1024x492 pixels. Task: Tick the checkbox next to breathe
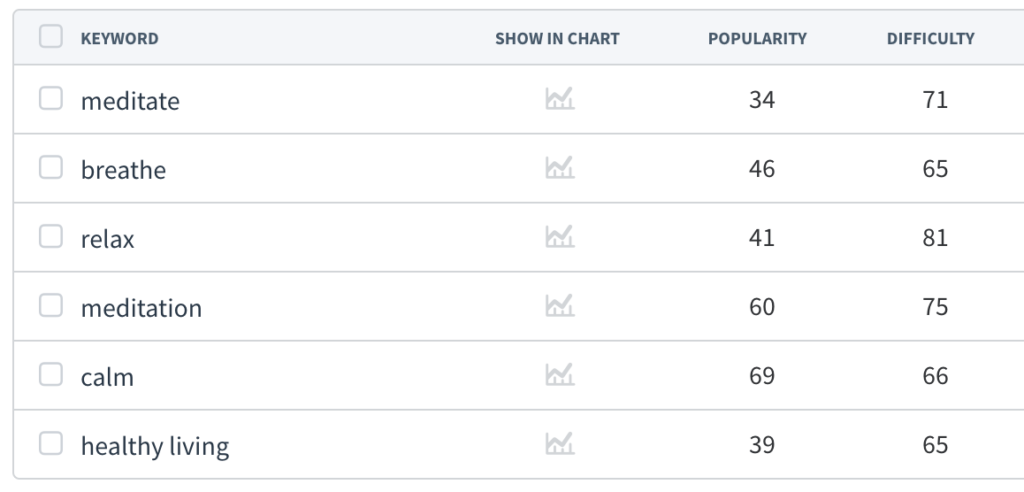point(51,167)
